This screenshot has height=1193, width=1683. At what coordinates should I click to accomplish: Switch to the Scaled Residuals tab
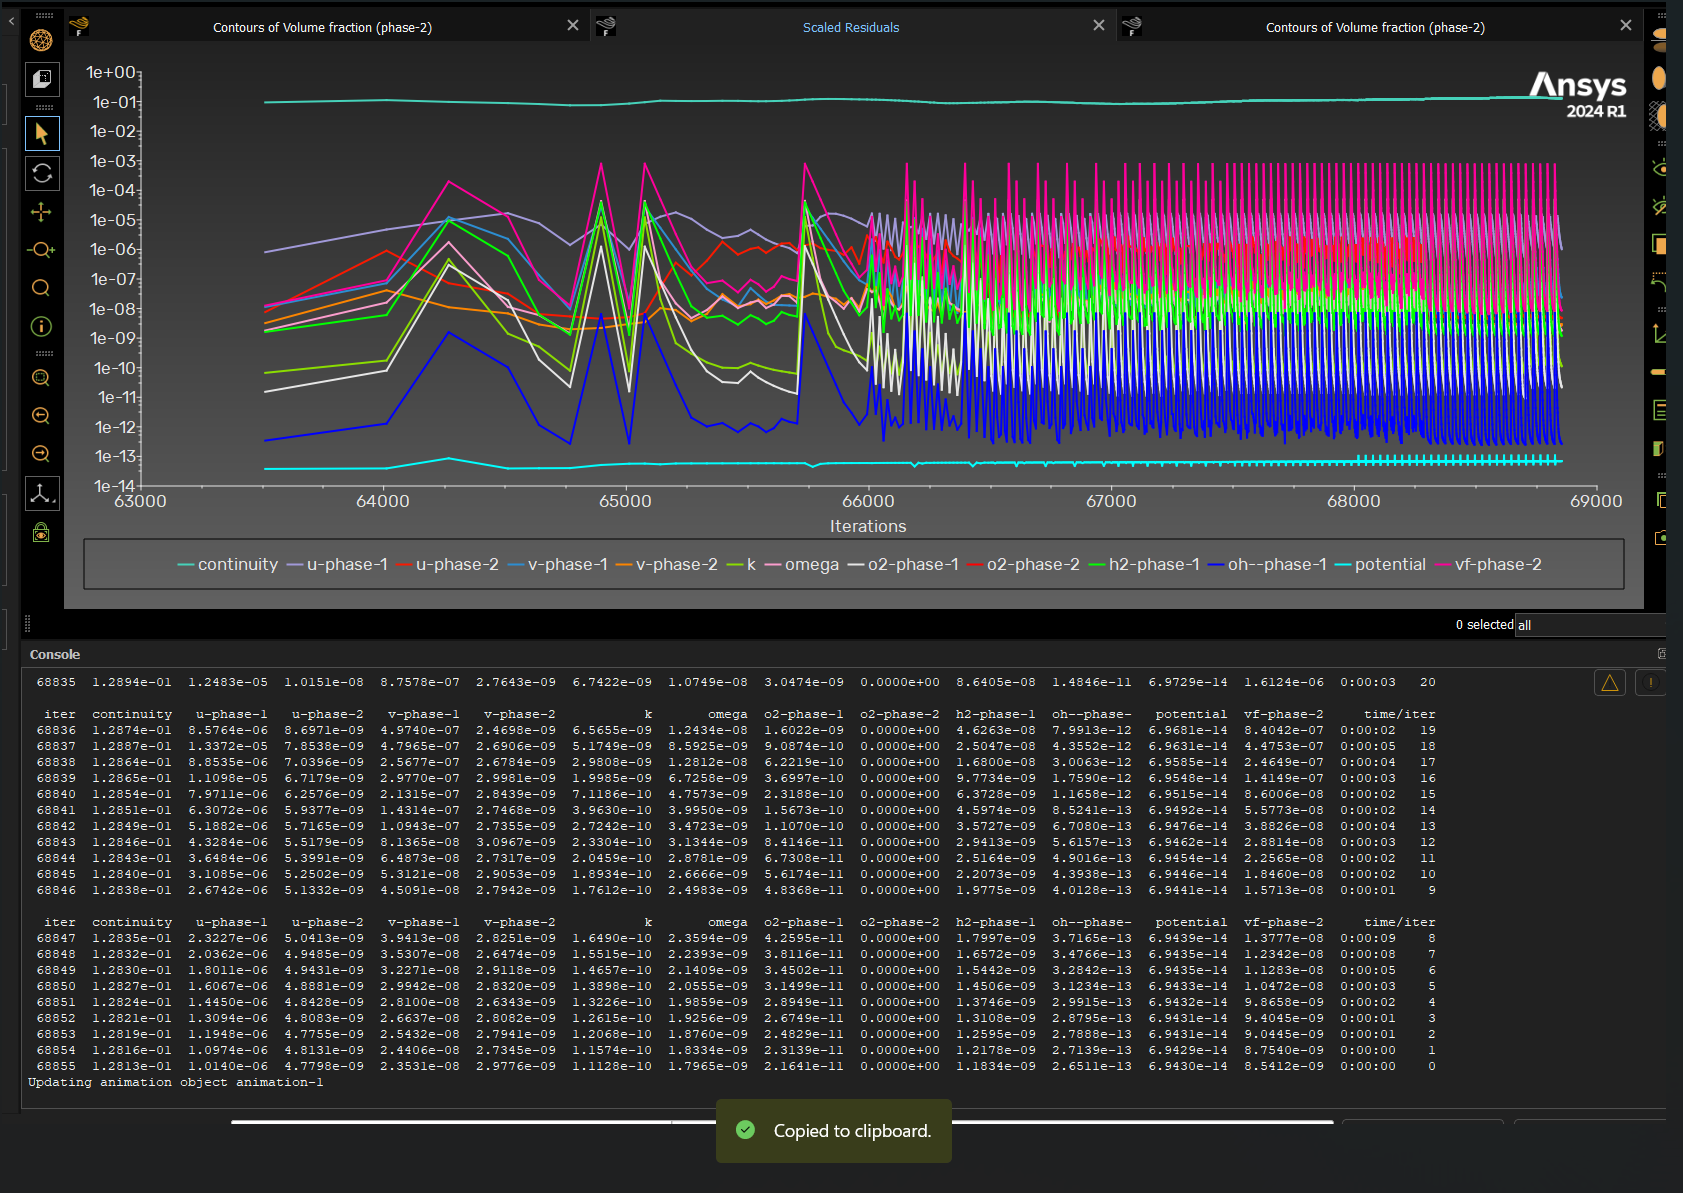(851, 27)
